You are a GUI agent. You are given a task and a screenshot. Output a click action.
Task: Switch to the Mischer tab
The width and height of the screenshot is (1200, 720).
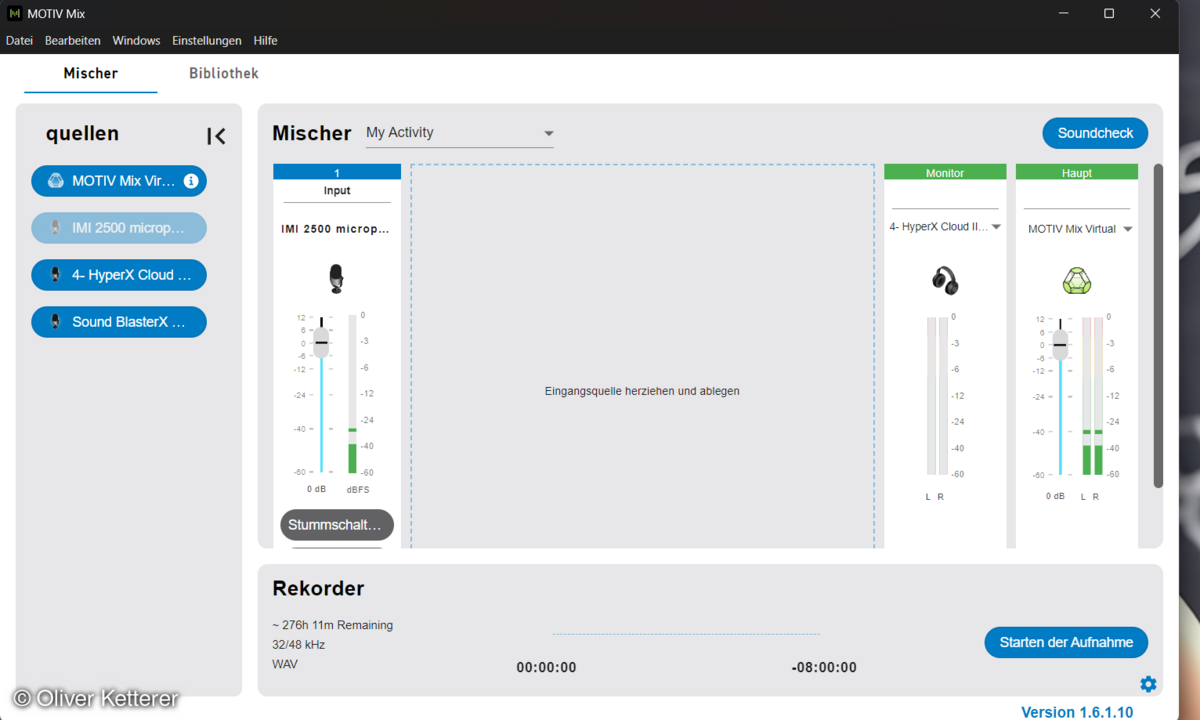click(x=90, y=73)
